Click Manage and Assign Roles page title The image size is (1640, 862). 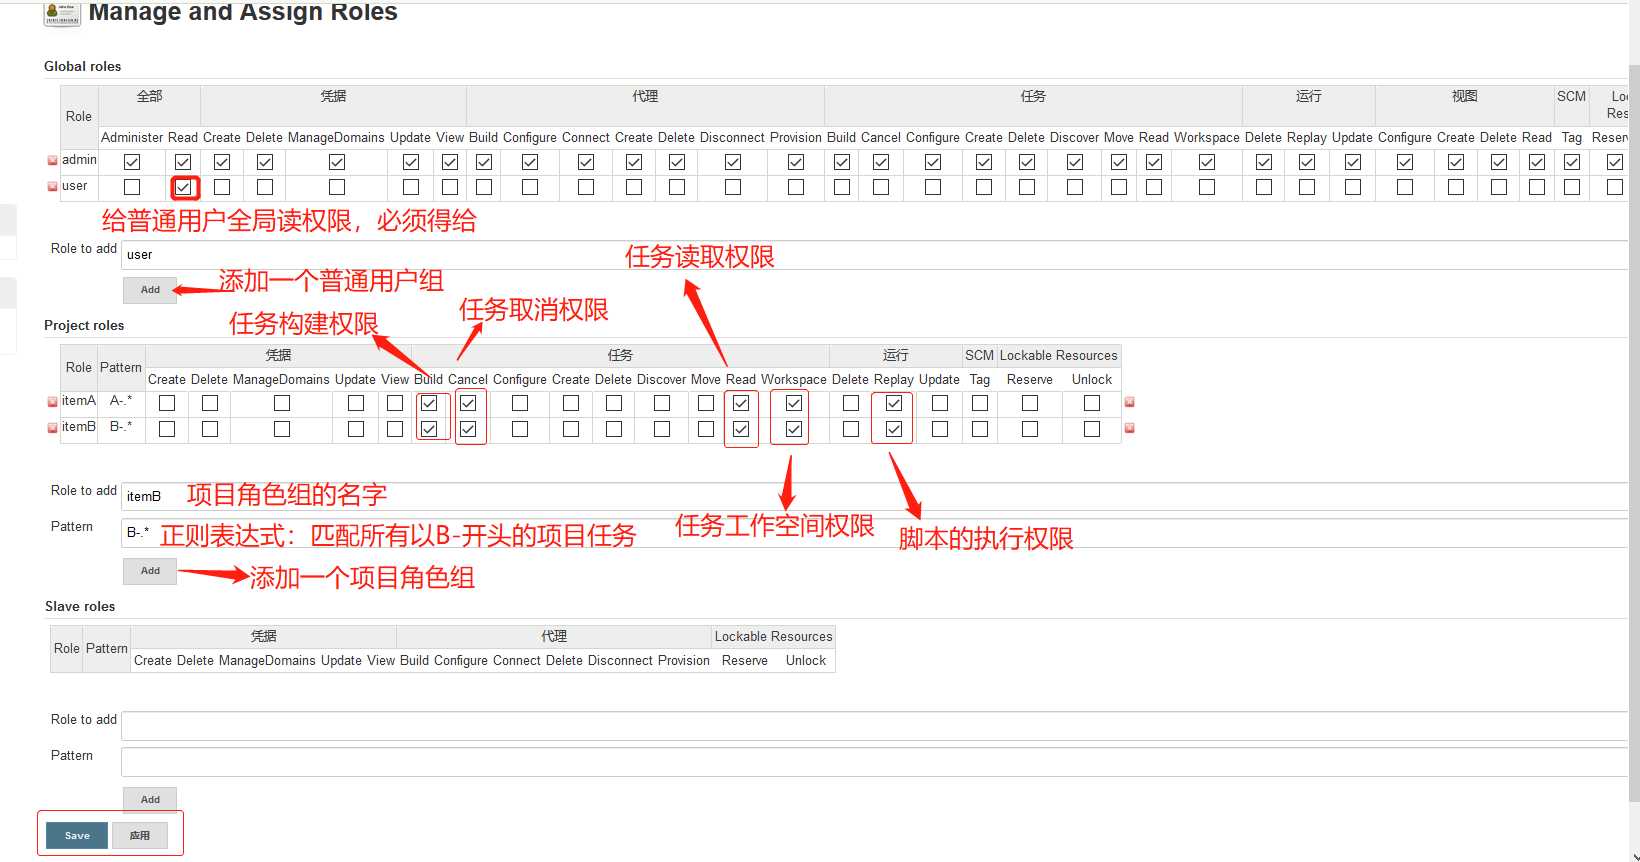(x=243, y=12)
